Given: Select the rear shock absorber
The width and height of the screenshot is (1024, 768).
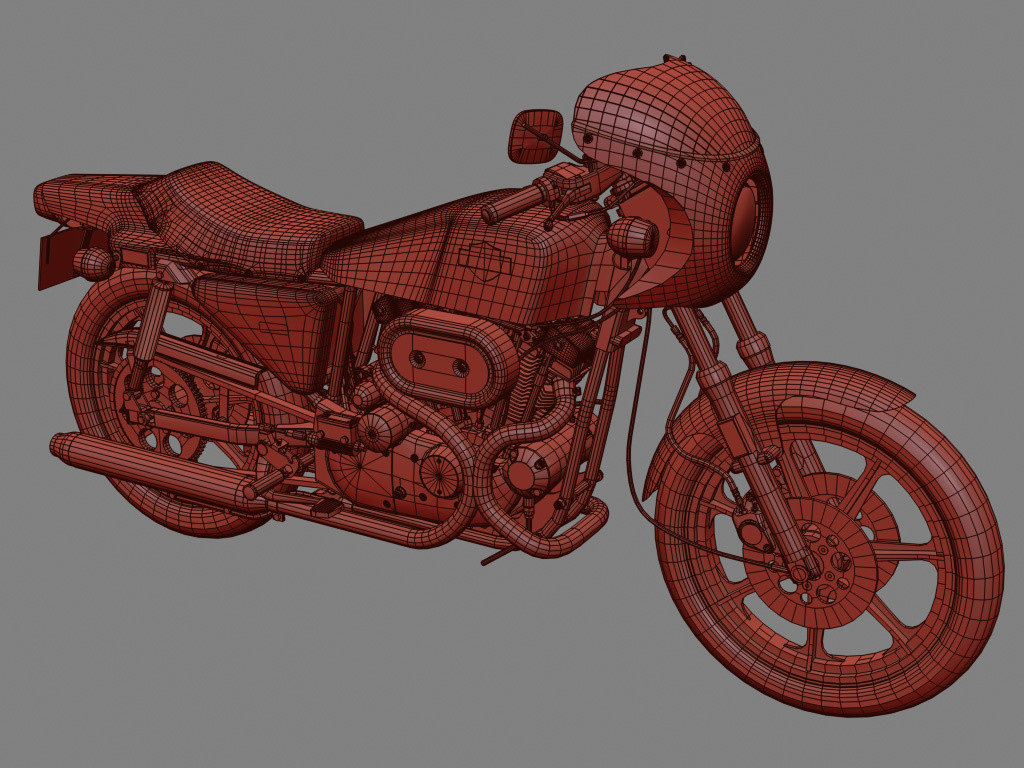Looking at the screenshot, I should [x=148, y=327].
